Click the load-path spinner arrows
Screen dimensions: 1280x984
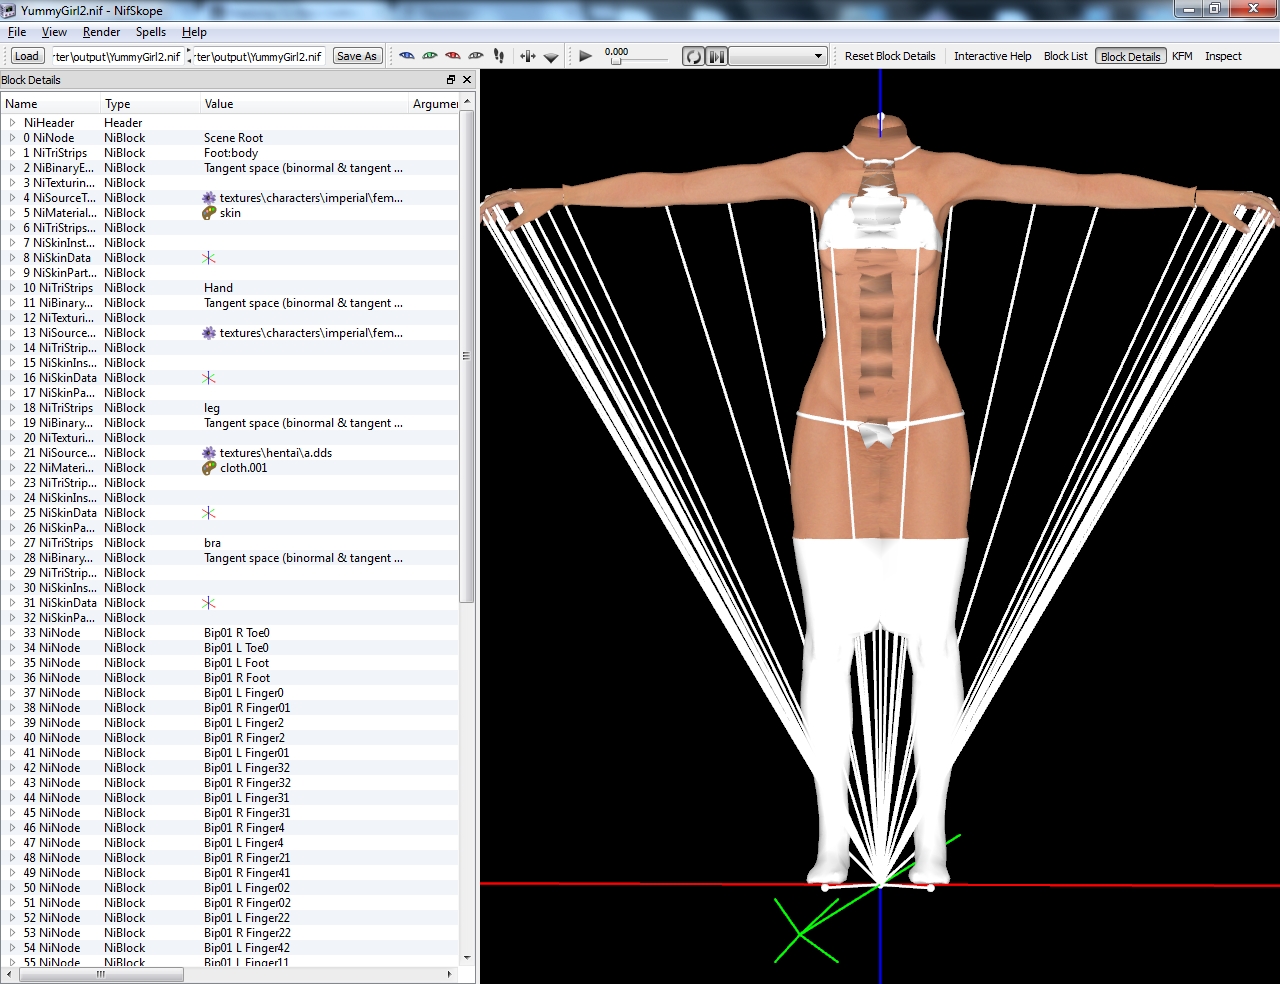click(189, 56)
